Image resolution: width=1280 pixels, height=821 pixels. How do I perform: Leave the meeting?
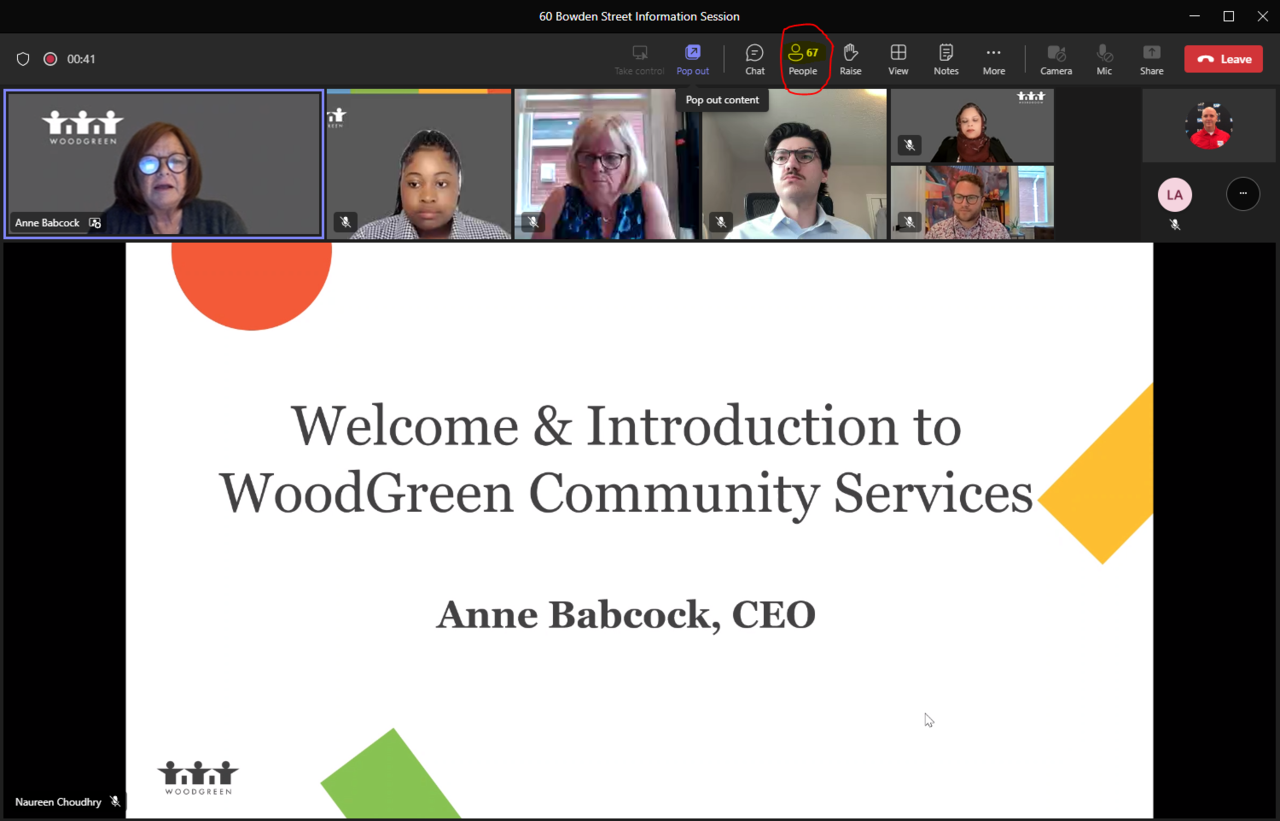[1224, 59]
